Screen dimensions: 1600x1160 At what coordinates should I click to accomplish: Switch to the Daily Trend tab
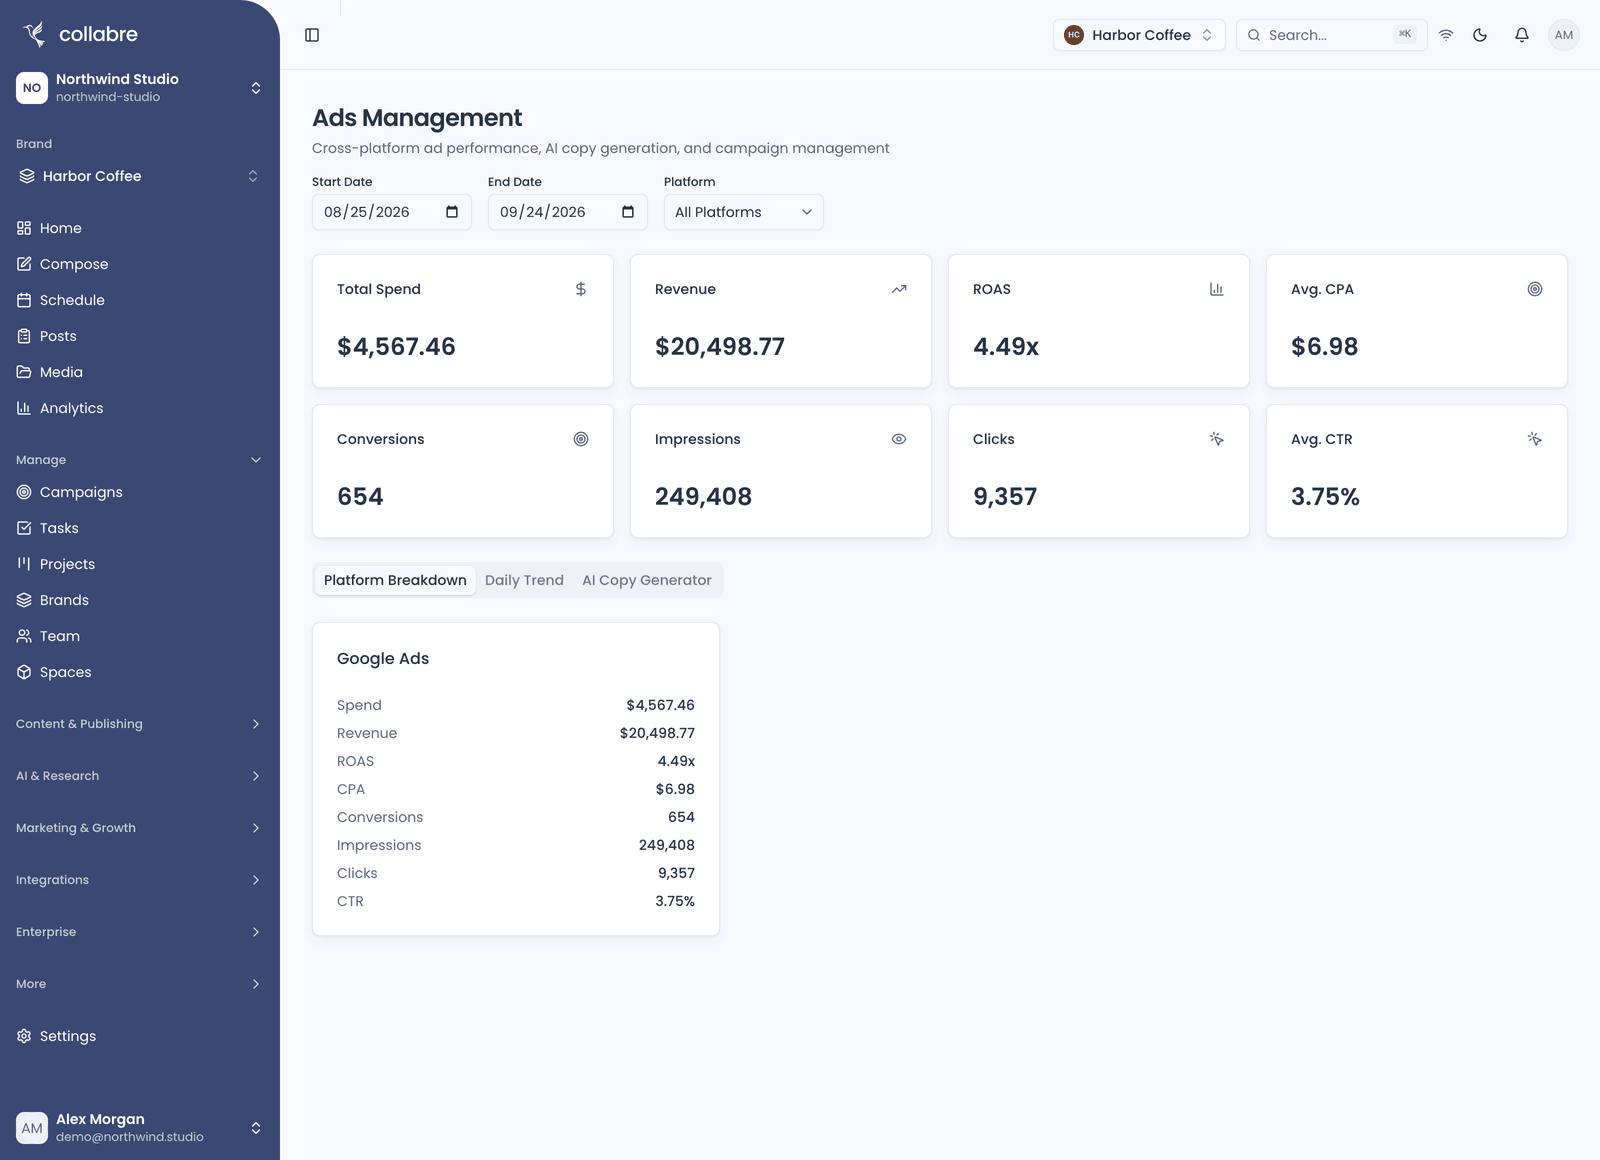pos(524,580)
